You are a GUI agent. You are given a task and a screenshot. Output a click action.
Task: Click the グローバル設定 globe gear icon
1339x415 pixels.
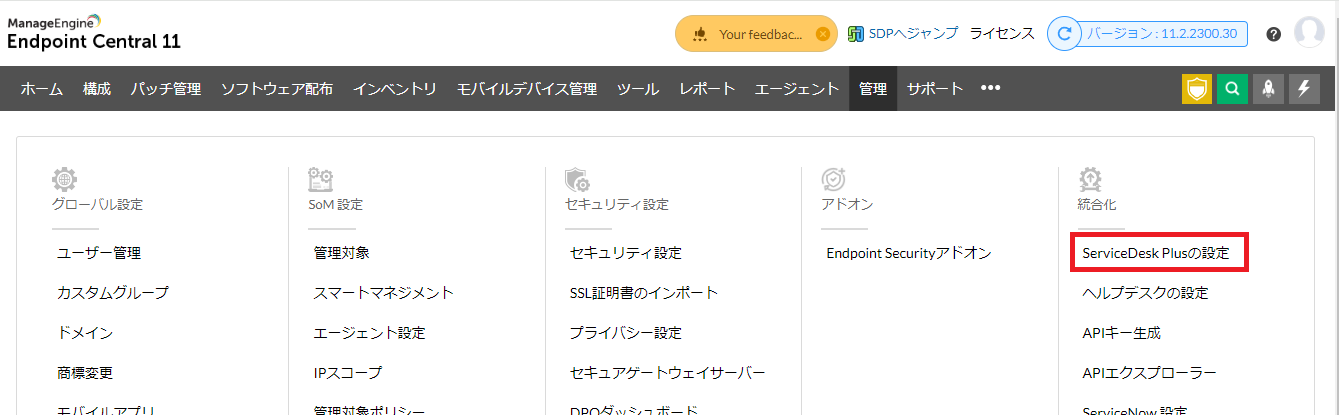click(x=65, y=180)
